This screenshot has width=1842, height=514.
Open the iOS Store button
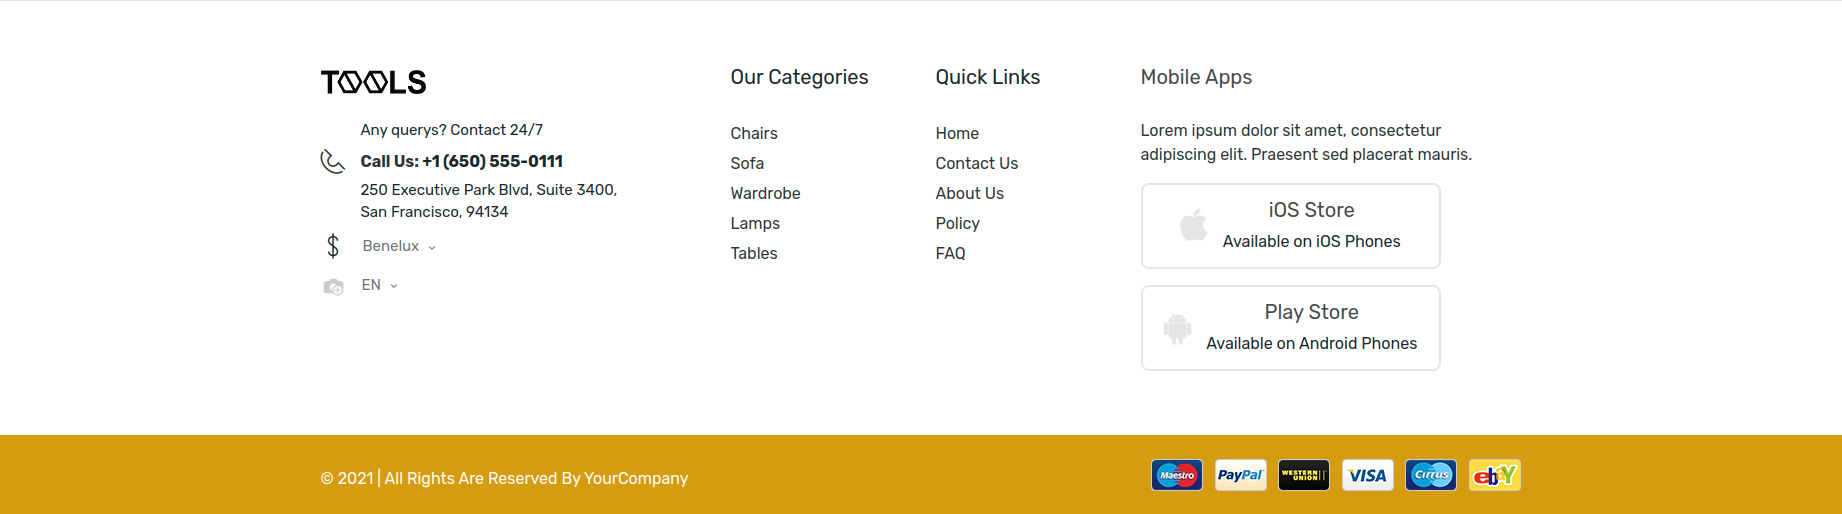pyautogui.click(x=1291, y=226)
